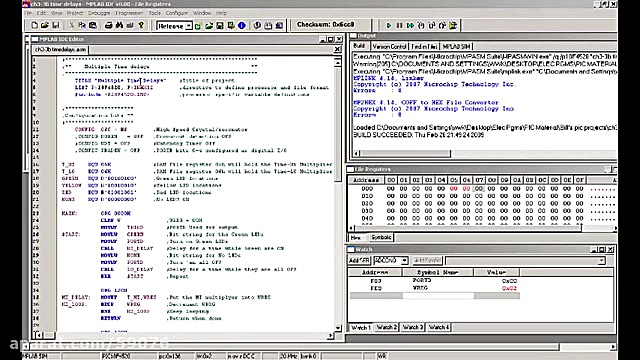Click the Value column header in the Watch table
This screenshot has height=360, width=640.
pos(496,272)
